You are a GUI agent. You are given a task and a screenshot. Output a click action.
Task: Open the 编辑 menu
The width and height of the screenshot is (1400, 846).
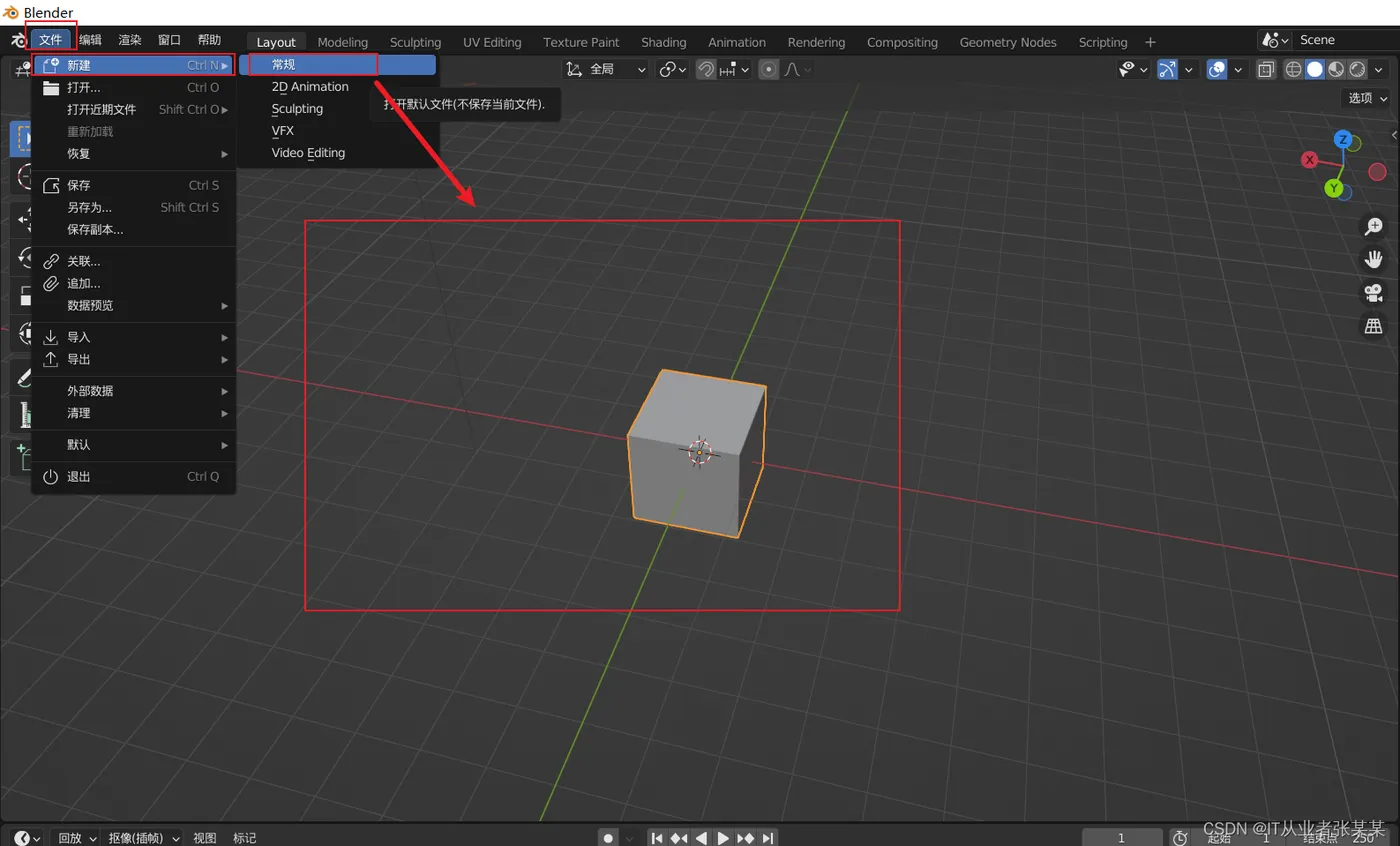coord(91,40)
